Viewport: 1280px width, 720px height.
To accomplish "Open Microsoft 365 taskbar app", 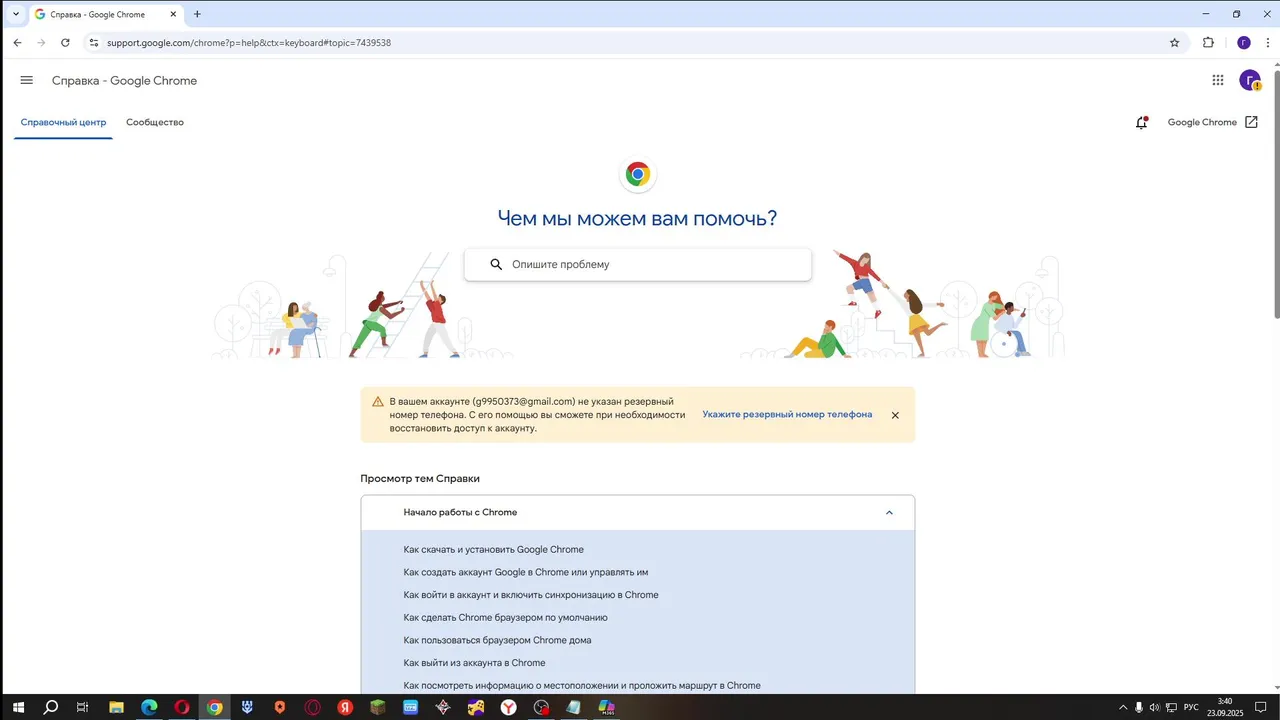I will pos(607,707).
